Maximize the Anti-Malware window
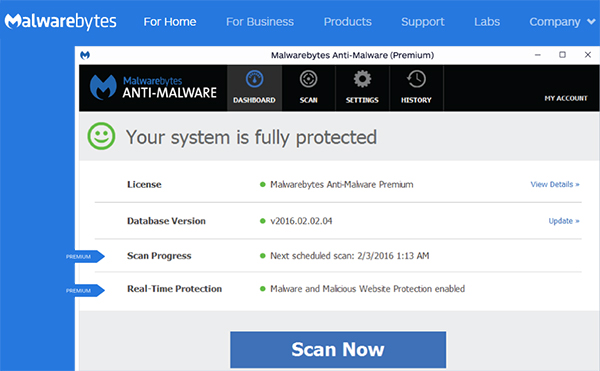The height and width of the screenshot is (371, 600). (562, 55)
